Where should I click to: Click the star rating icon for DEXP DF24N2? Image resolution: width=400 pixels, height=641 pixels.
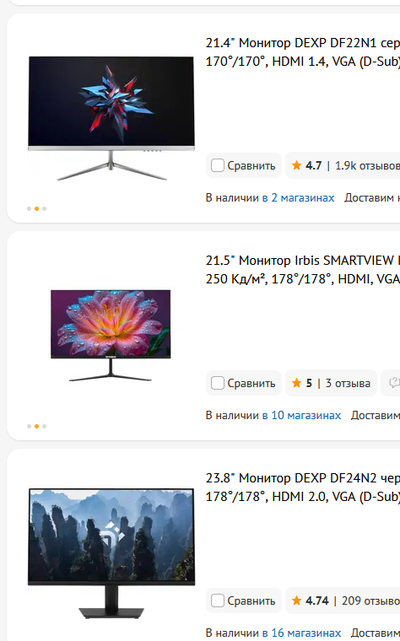coord(297,601)
